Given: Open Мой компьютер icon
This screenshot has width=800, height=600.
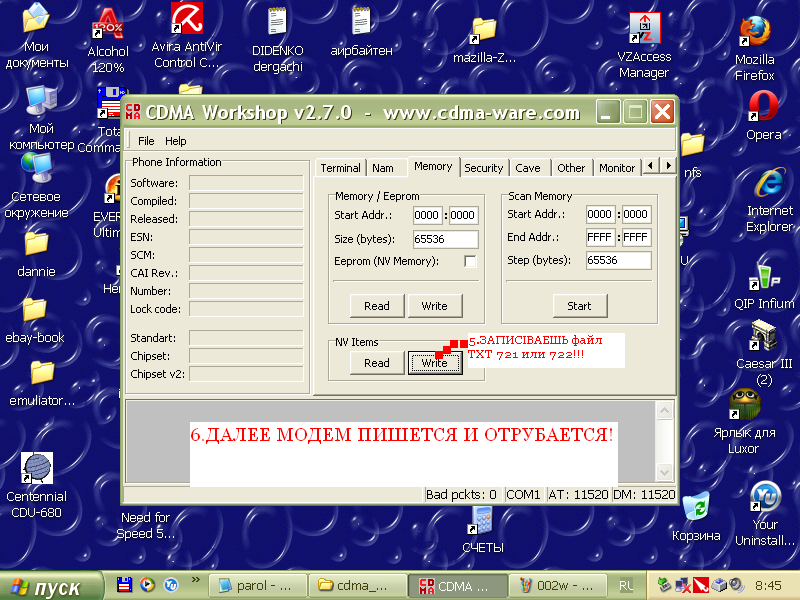Looking at the screenshot, I should click(x=41, y=118).
